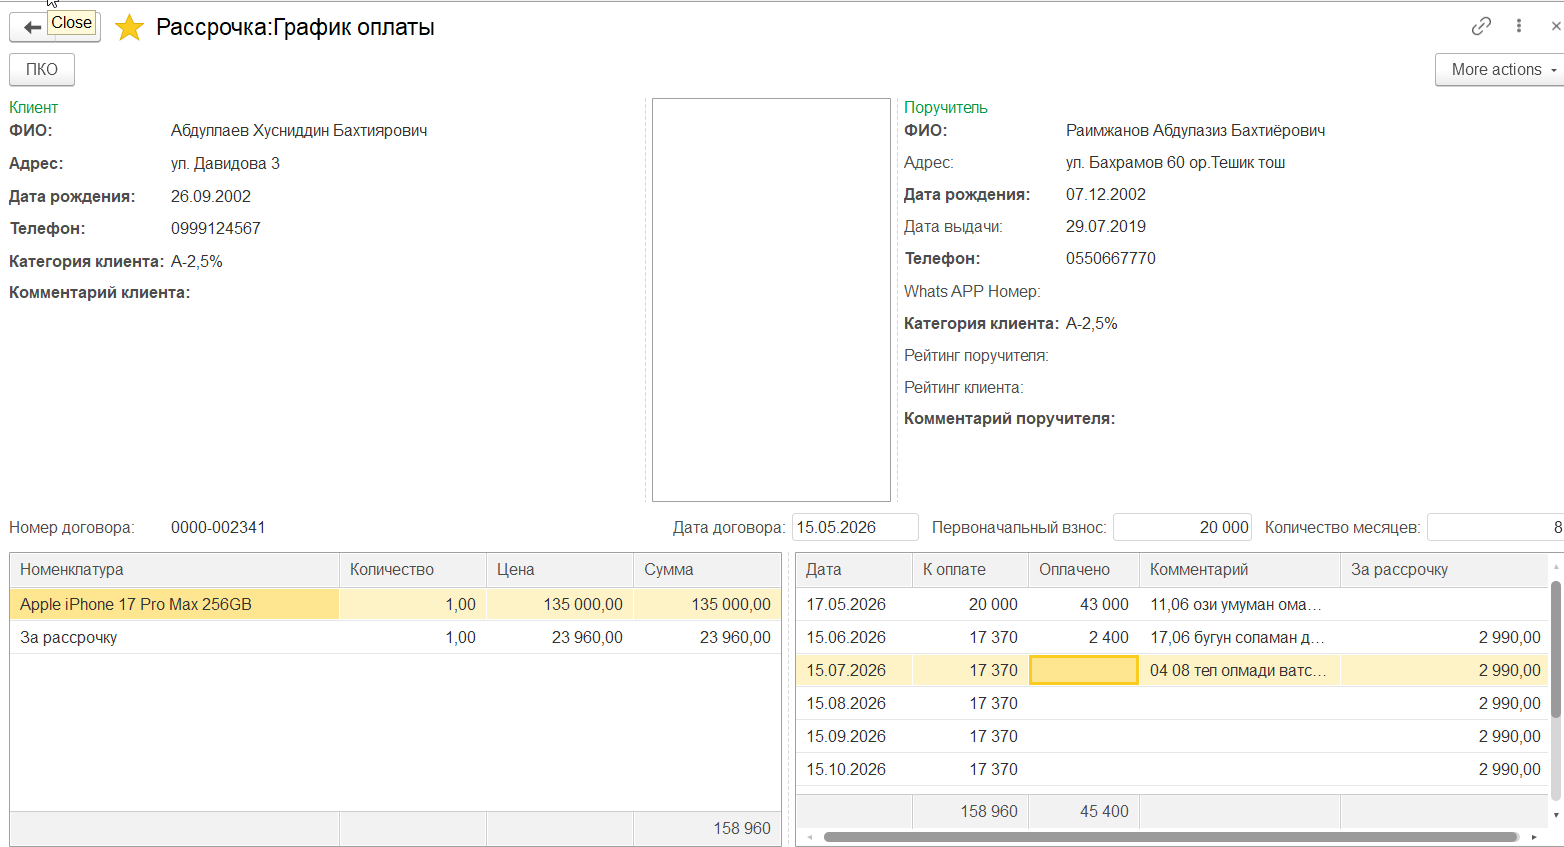Open the More actions dropdown

1501,69
